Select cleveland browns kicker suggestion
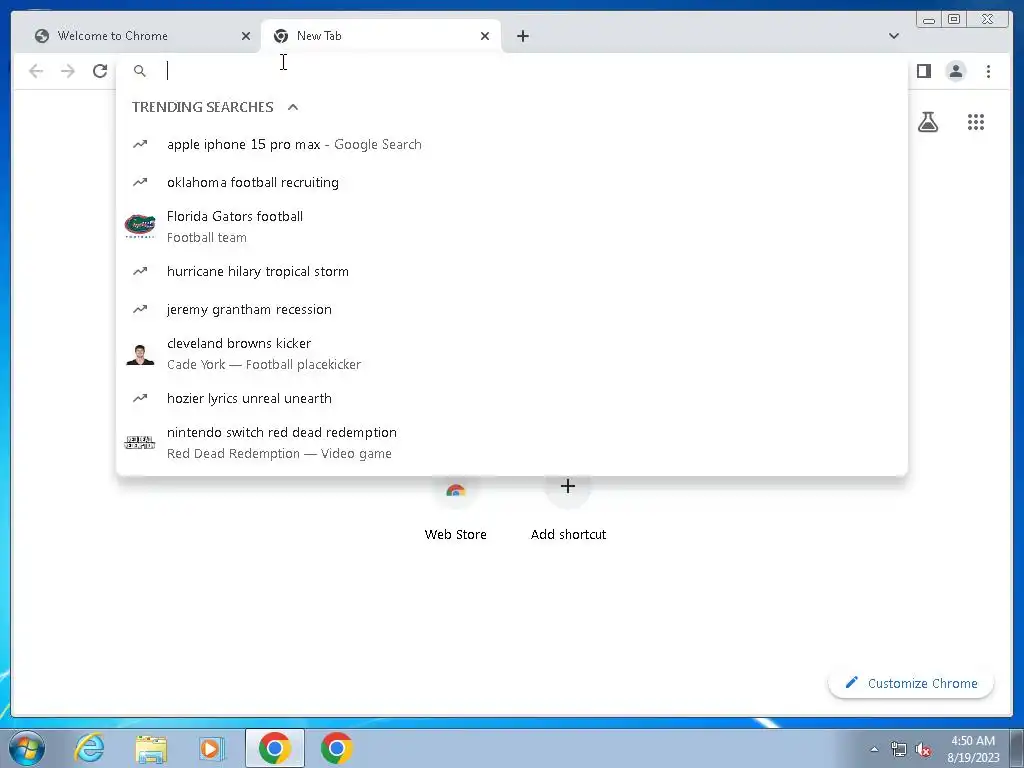 pyautogui.click(x=511, y=353)
